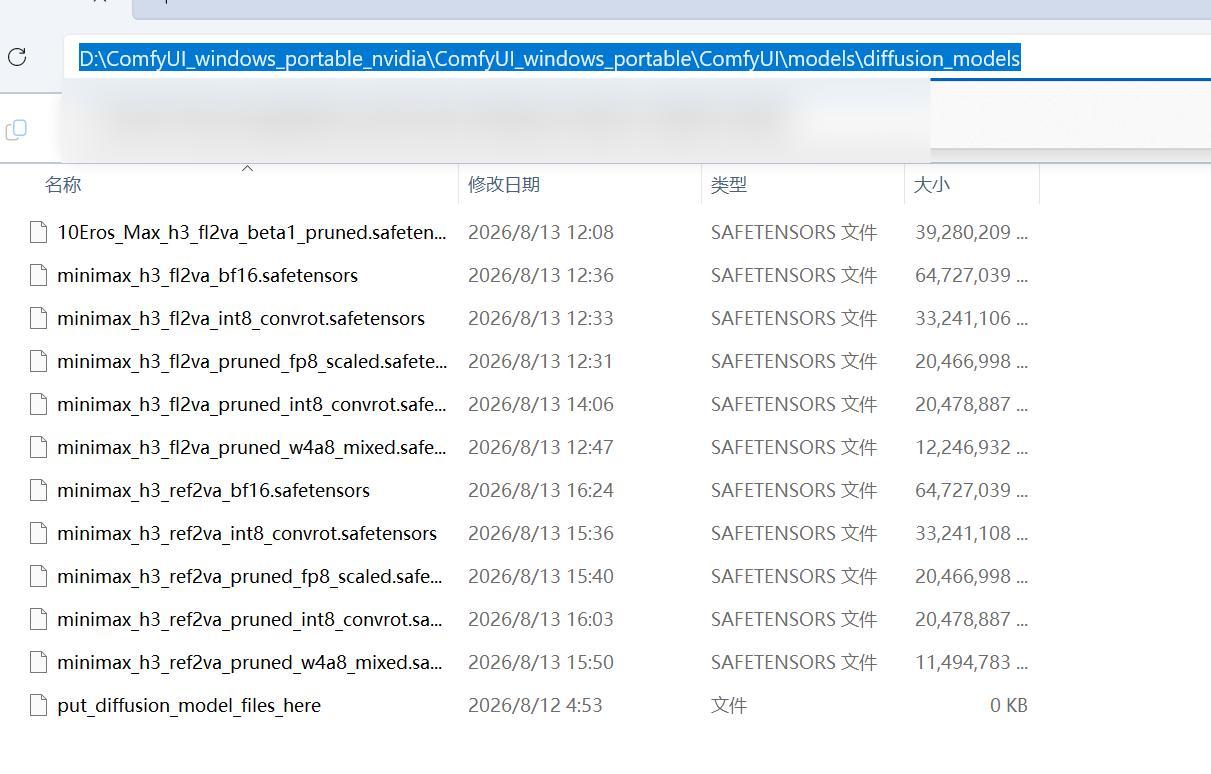Screen dimensions: 1211x774
Task: Sort files by the 大小 column header
Action: coord(932,184)
